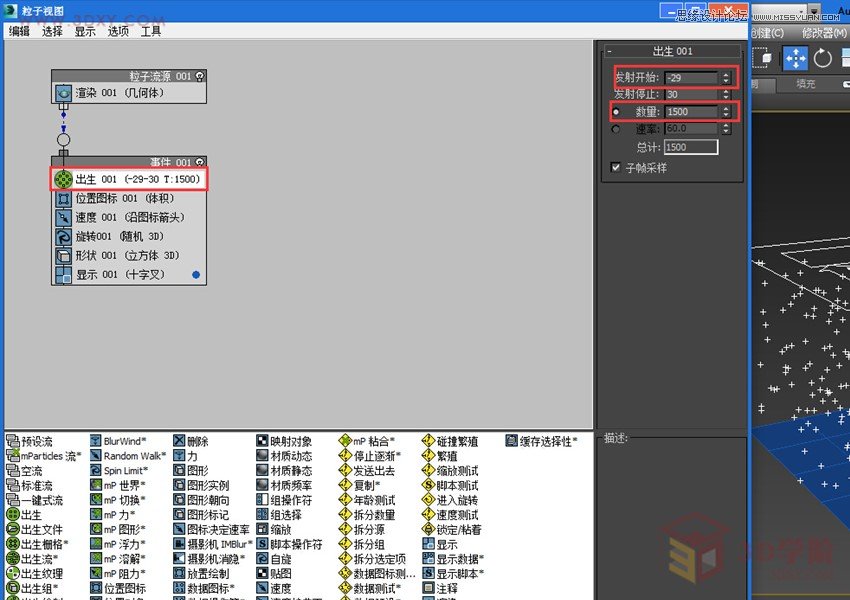850x600 pixels.
Task: Choose the 碰撞繁殖 test from the depot
Action: tap(428, 441)
